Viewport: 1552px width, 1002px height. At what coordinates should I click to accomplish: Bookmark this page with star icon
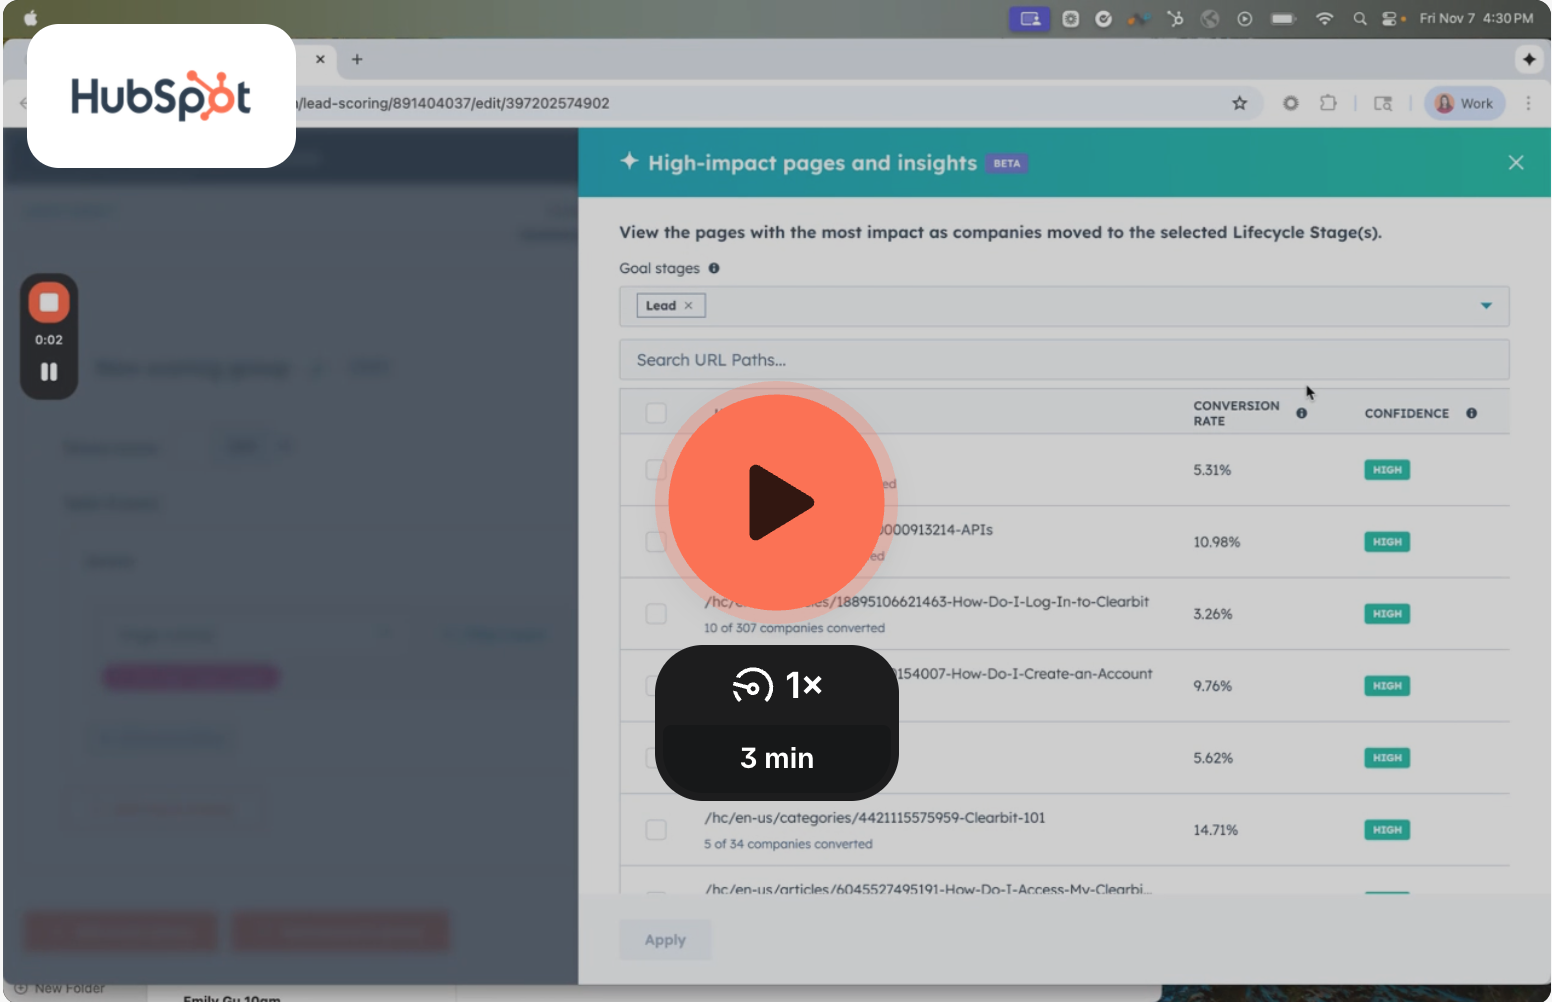tap(1240, 103)
